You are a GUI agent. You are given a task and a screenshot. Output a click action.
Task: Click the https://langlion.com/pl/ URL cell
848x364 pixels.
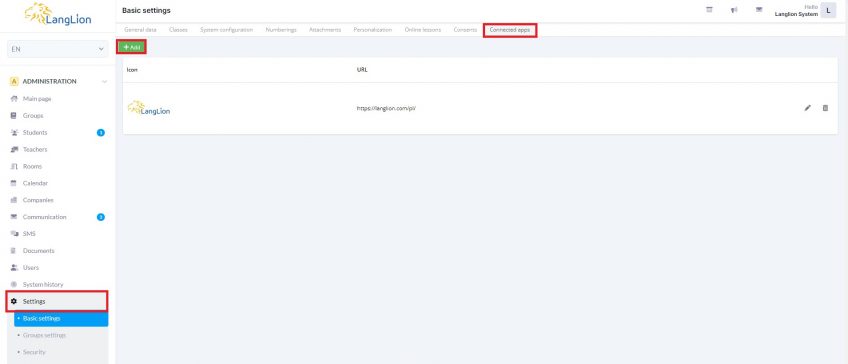[386, 108]
